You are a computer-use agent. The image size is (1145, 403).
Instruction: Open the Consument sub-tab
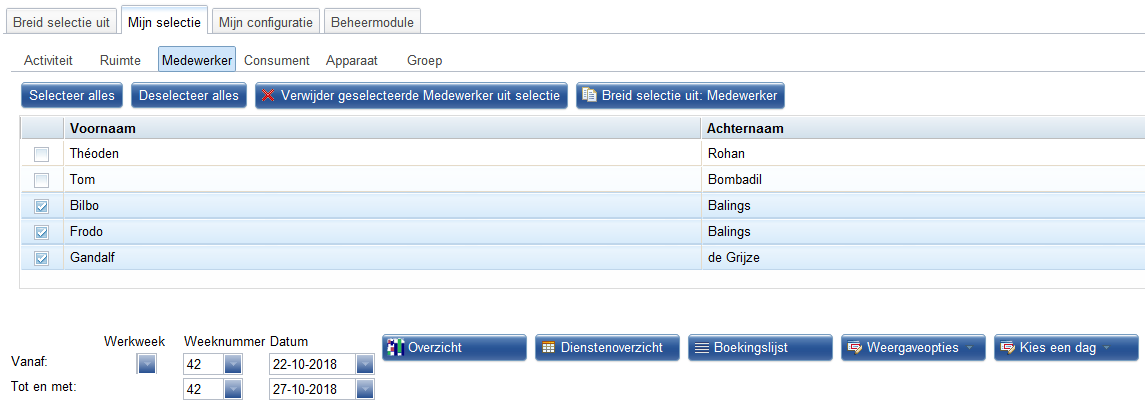click(277, 61)
